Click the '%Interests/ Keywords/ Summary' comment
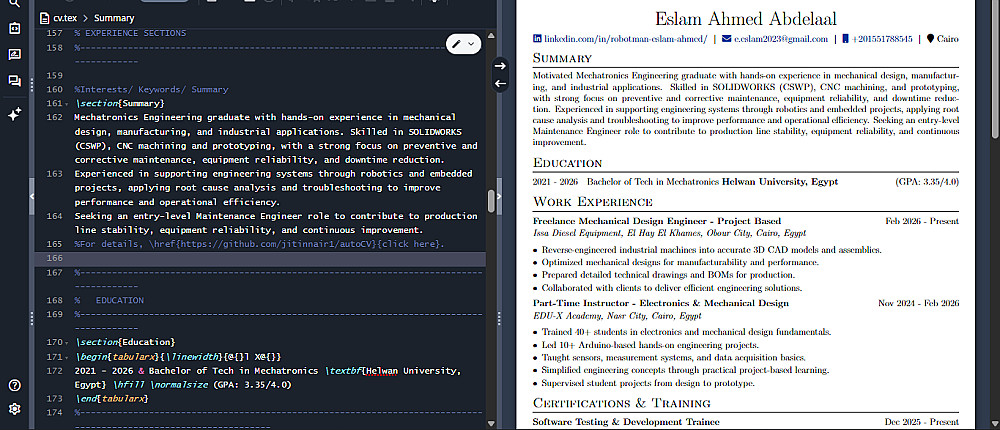Image resolution: width=1000 pixels, height=430 pixels. [151, 89]
